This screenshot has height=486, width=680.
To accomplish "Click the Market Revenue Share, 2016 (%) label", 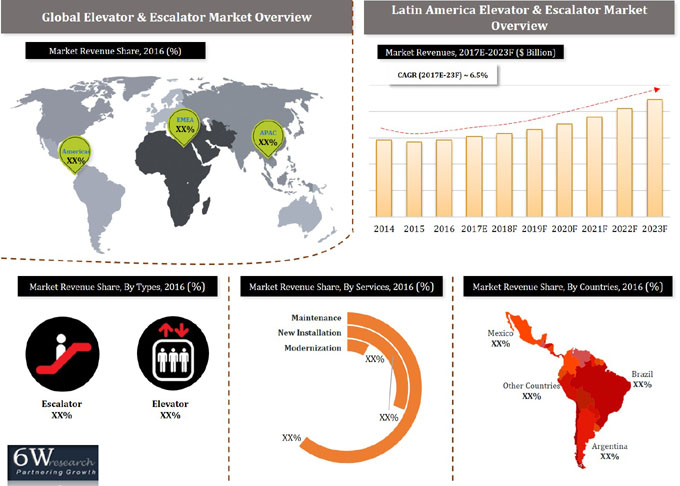I will (x=115, y=51).
